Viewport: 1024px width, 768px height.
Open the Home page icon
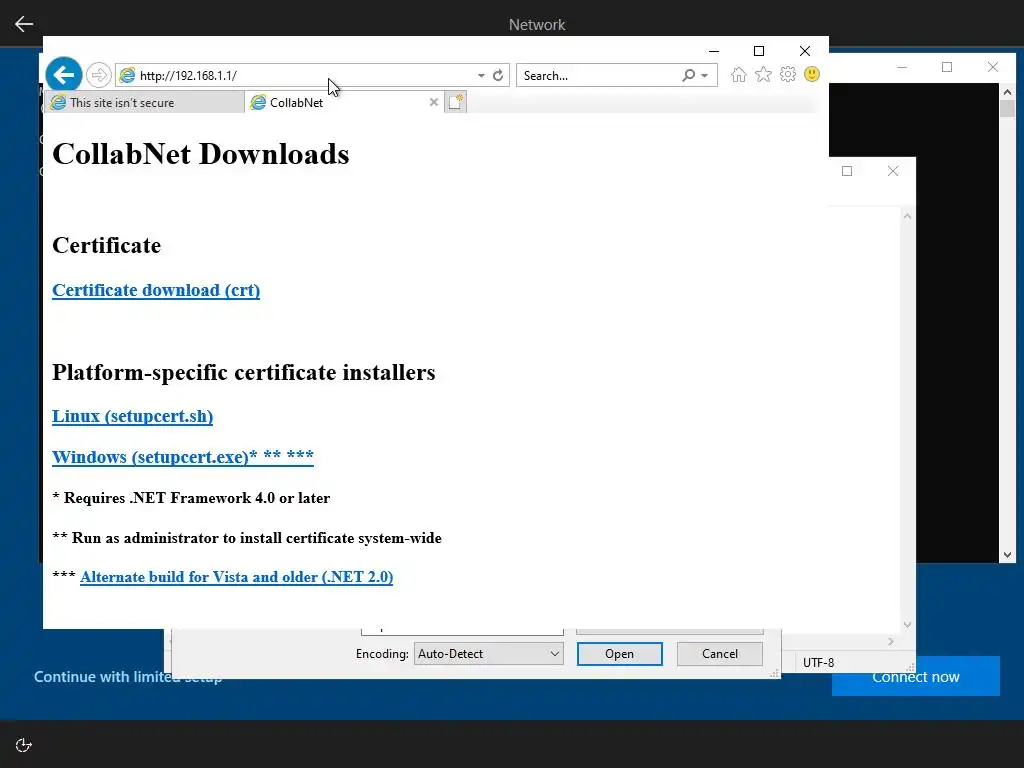tap(739, 74)
